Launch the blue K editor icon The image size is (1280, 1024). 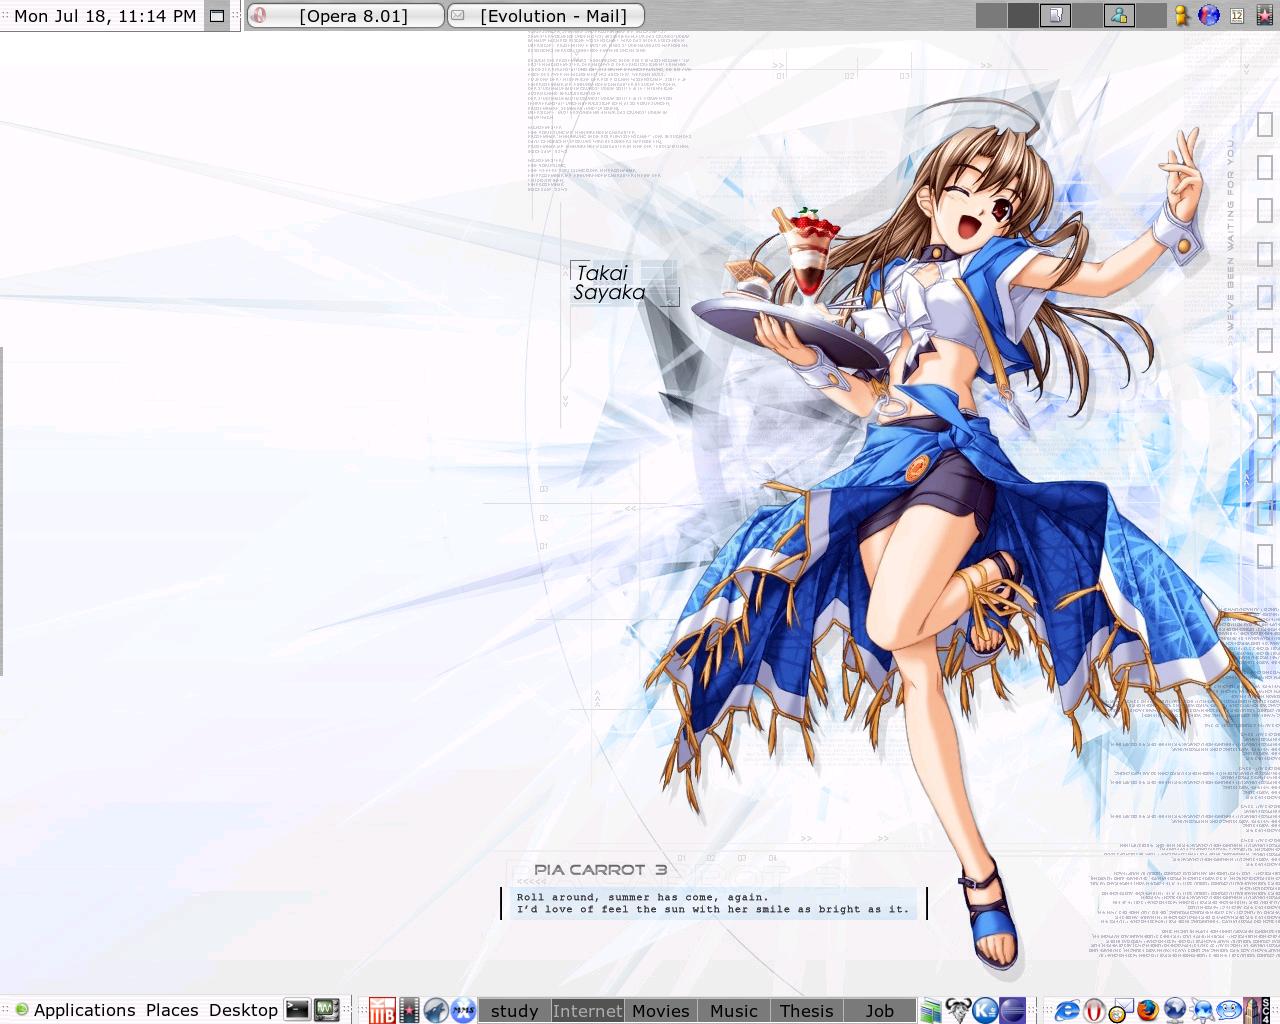pos(986,1011)
